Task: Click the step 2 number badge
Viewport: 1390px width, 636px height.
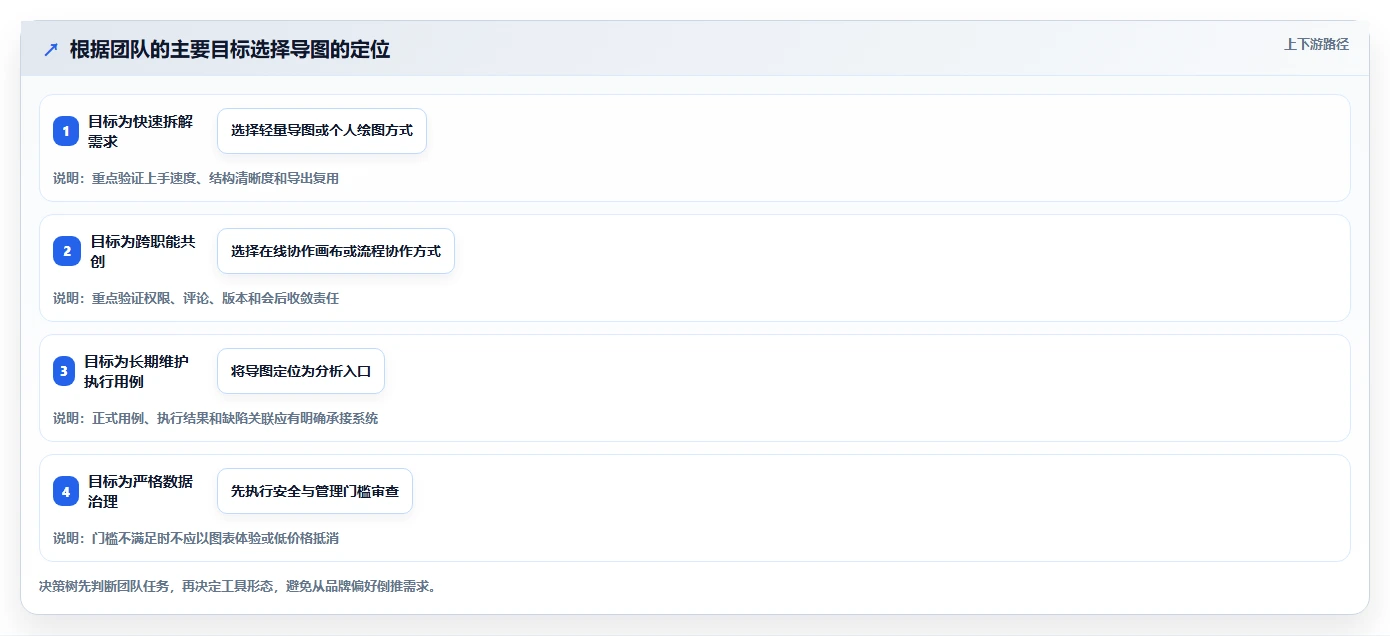Action: point(66,251)
